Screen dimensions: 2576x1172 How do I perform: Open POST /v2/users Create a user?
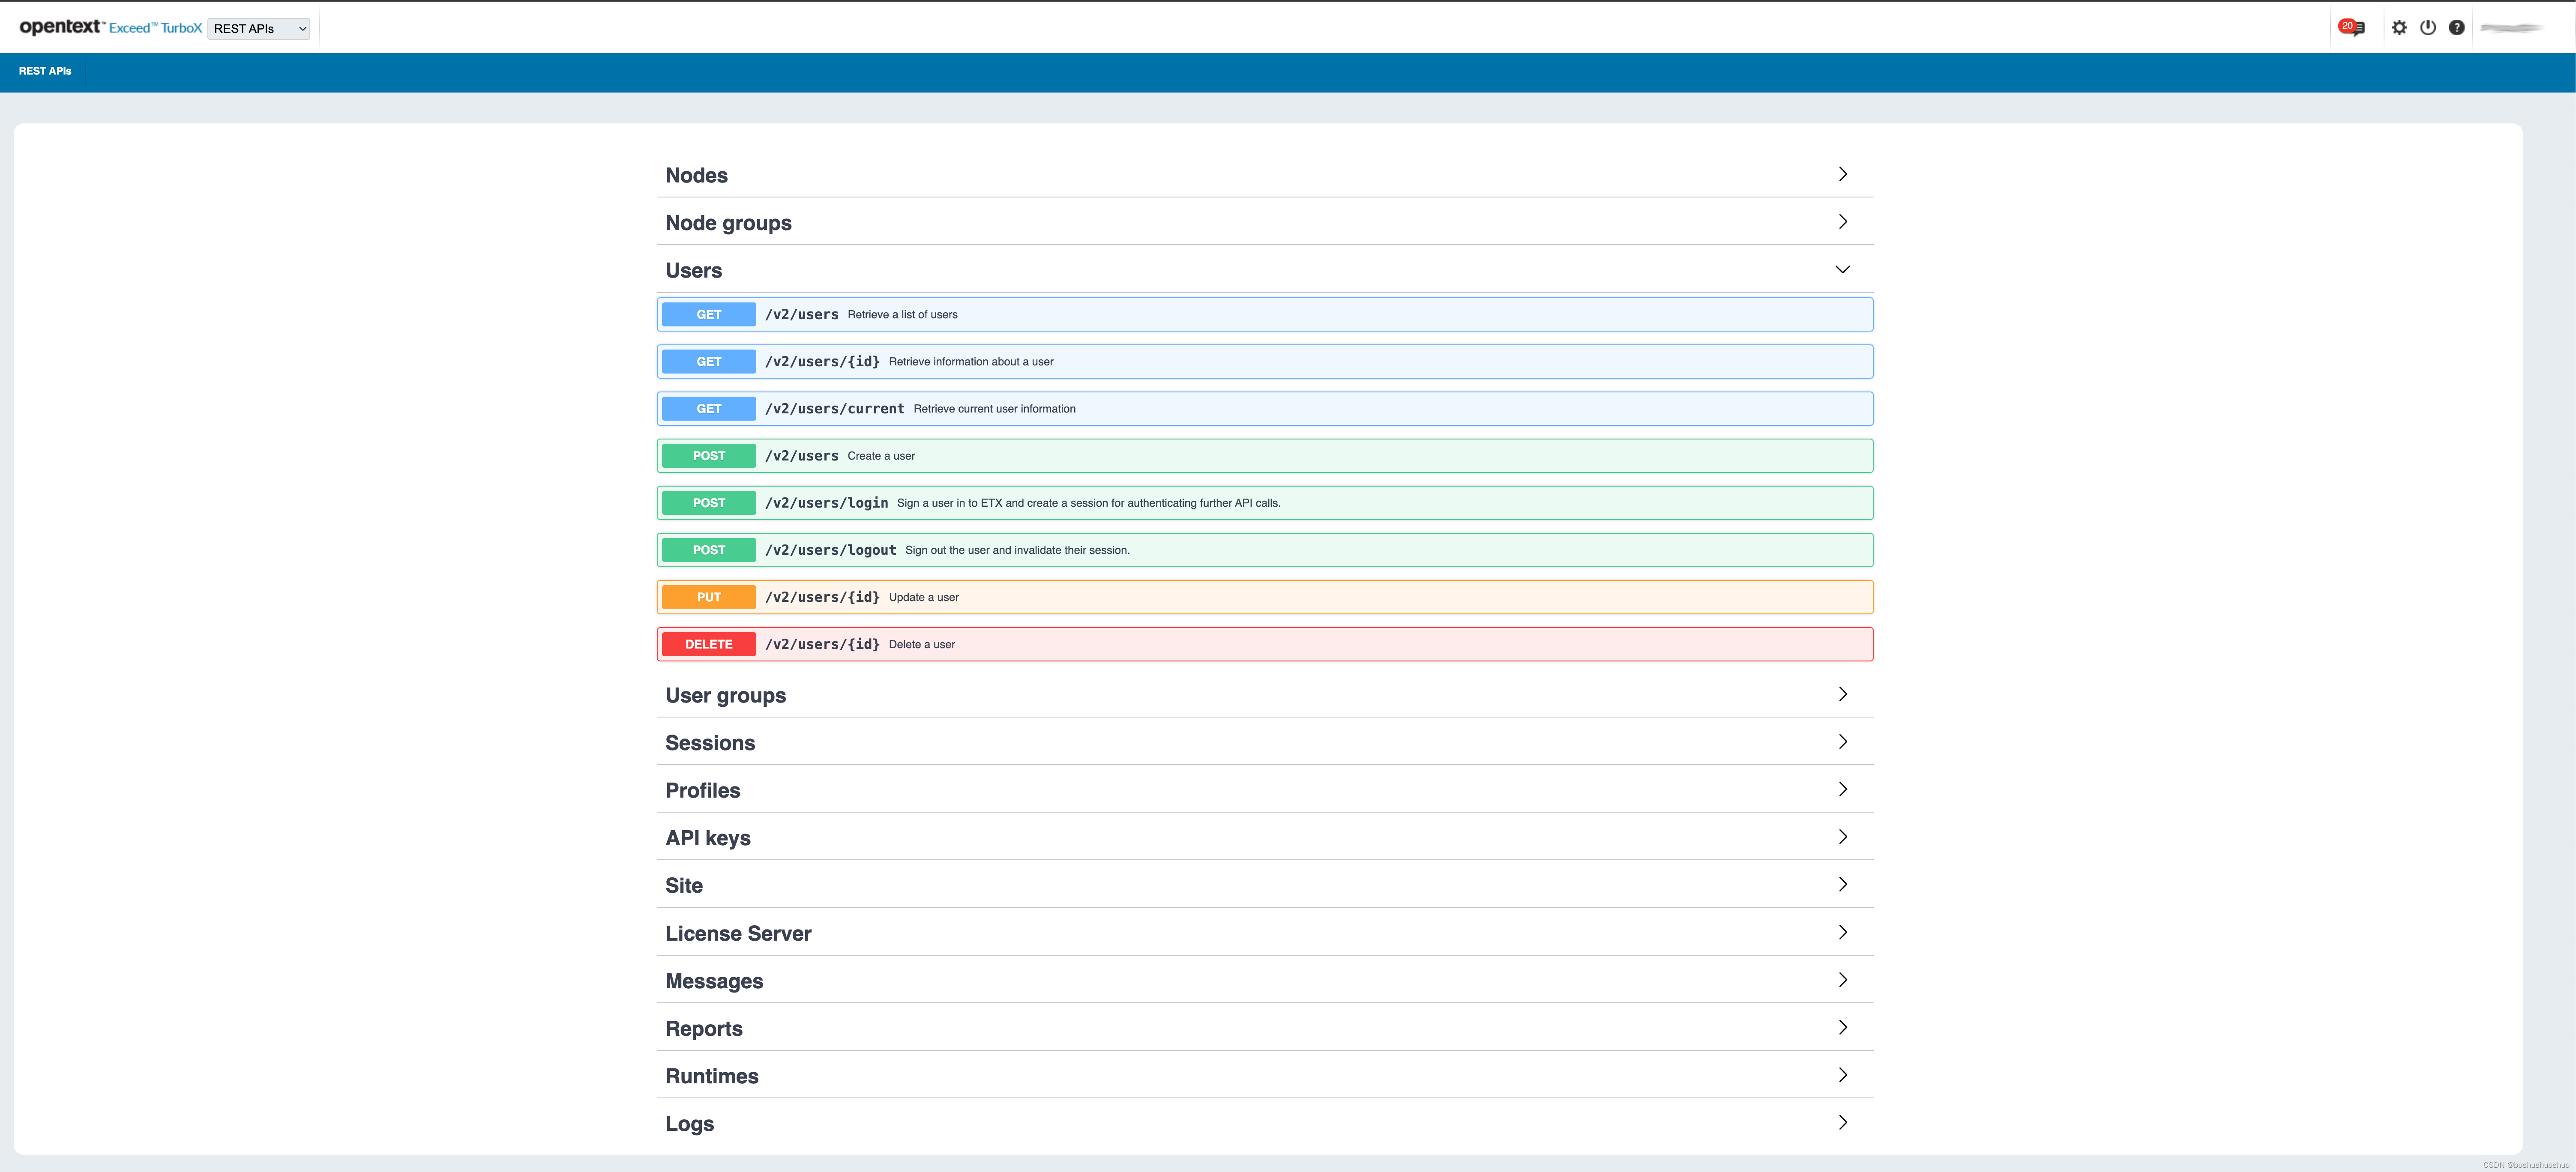coord(1264,456)
